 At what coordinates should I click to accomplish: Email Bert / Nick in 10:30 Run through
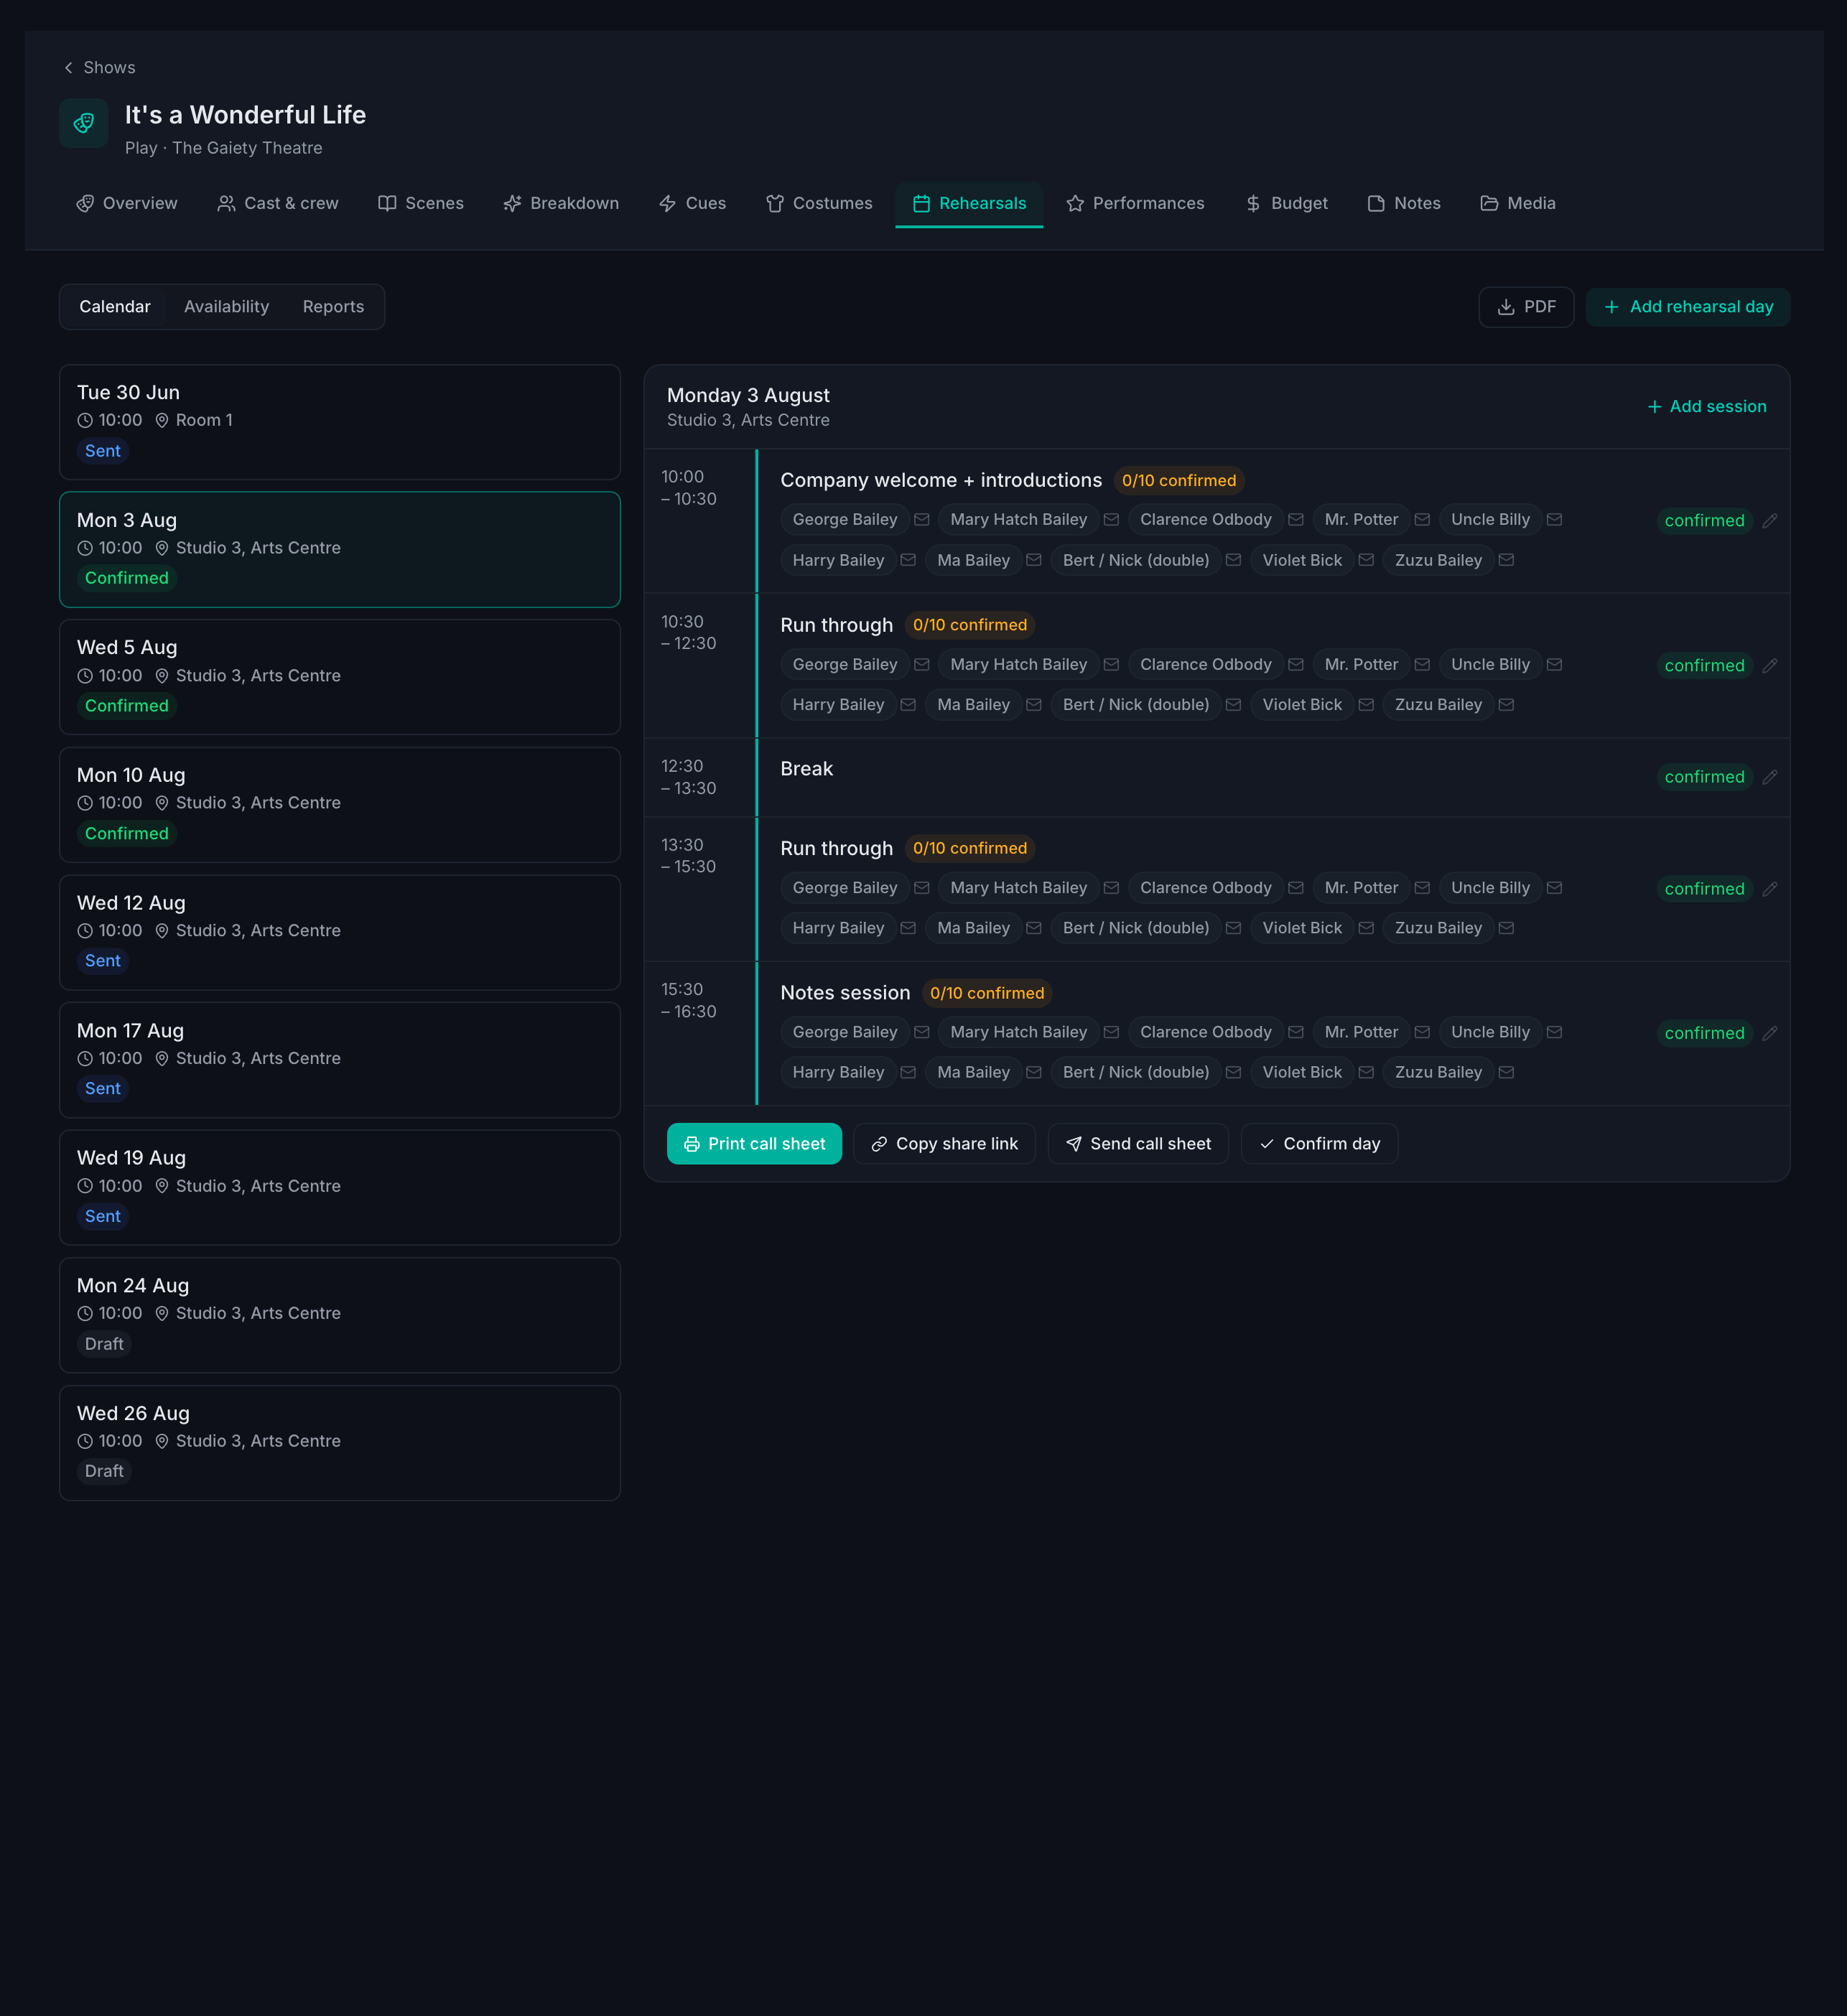coord(1233,705)
